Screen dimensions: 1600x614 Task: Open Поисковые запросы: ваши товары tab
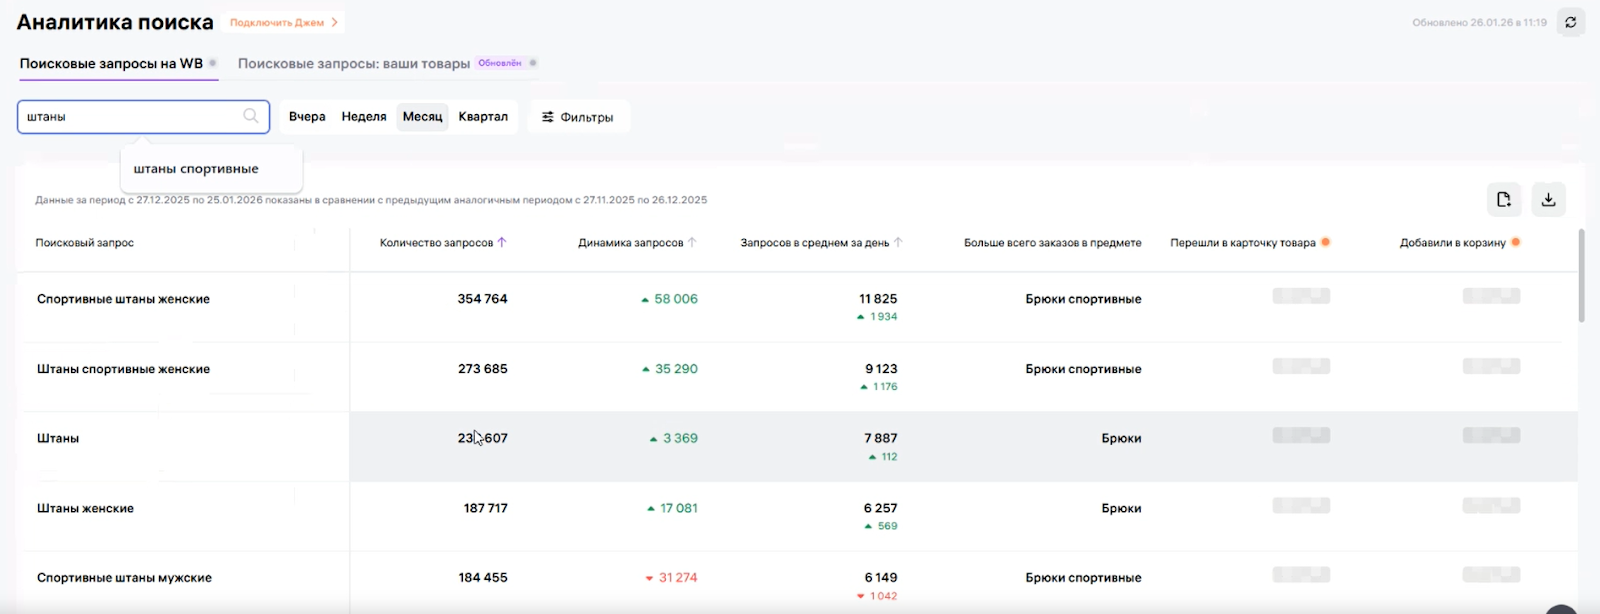pyautogui.click(x=353, y=63)
